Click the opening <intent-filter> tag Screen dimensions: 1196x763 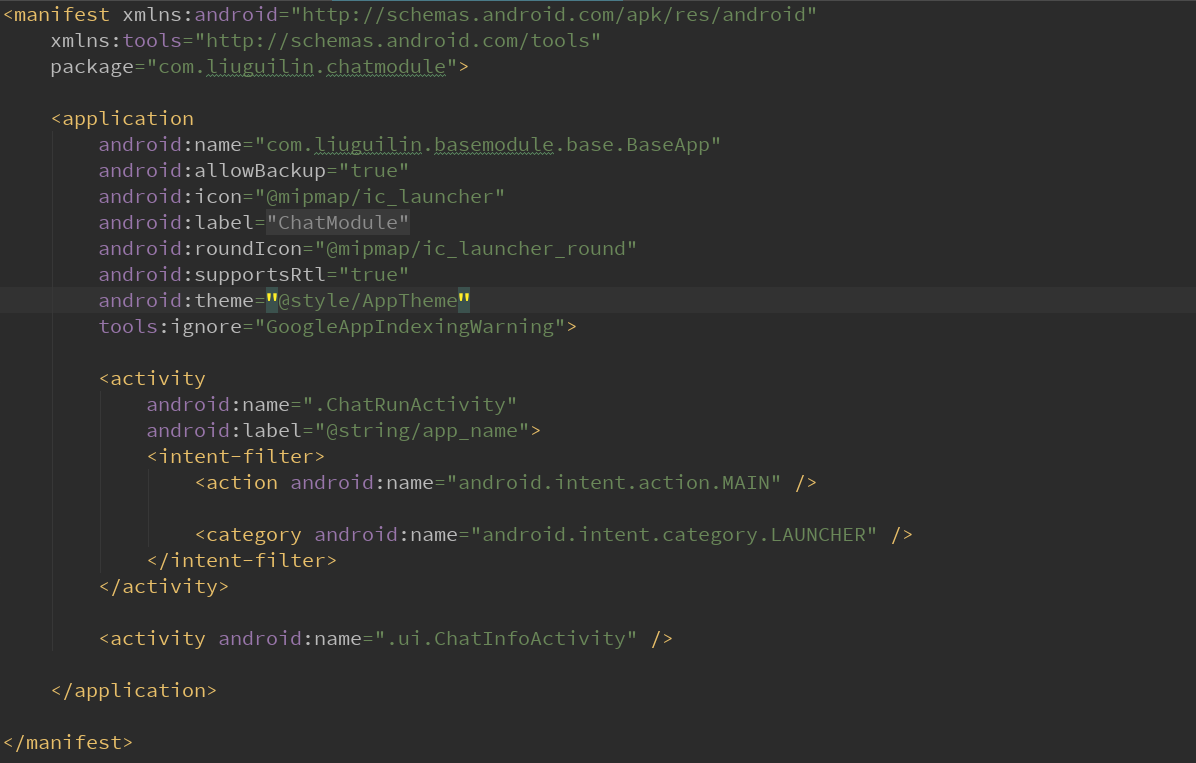(x=236, y=456)
